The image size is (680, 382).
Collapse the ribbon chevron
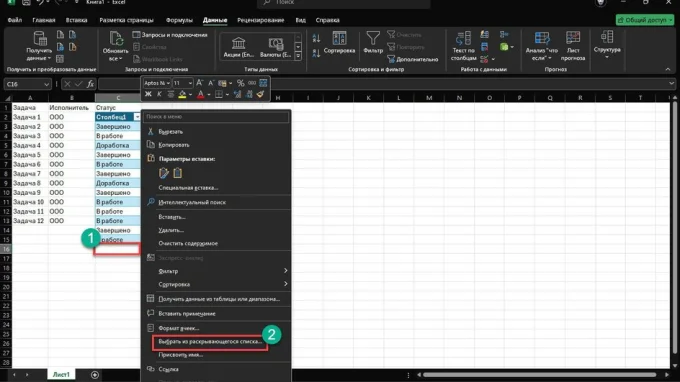(667, 69)
